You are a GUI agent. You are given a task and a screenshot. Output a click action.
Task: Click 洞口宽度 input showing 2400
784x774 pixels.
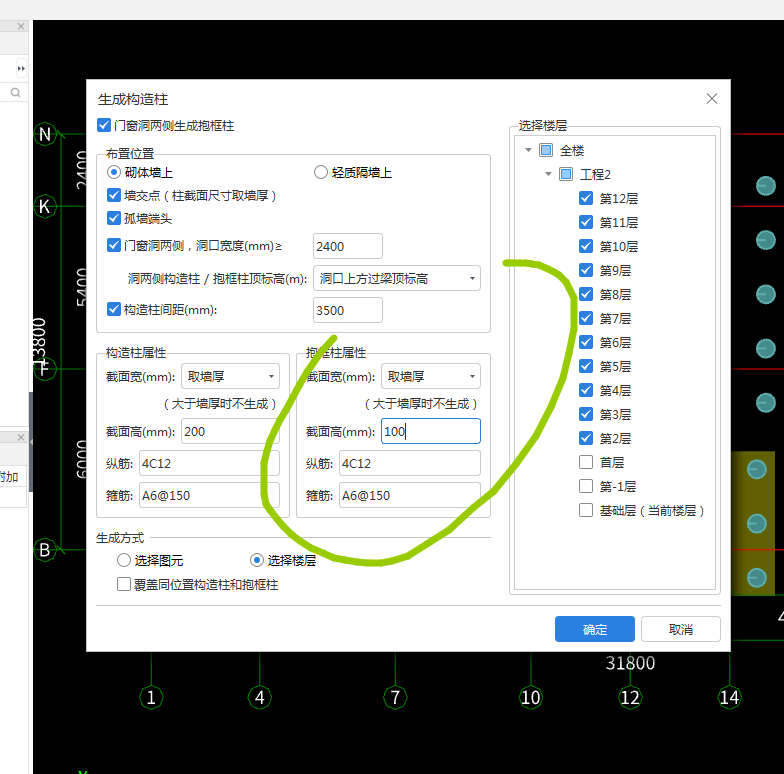click(x=348, y=246)
